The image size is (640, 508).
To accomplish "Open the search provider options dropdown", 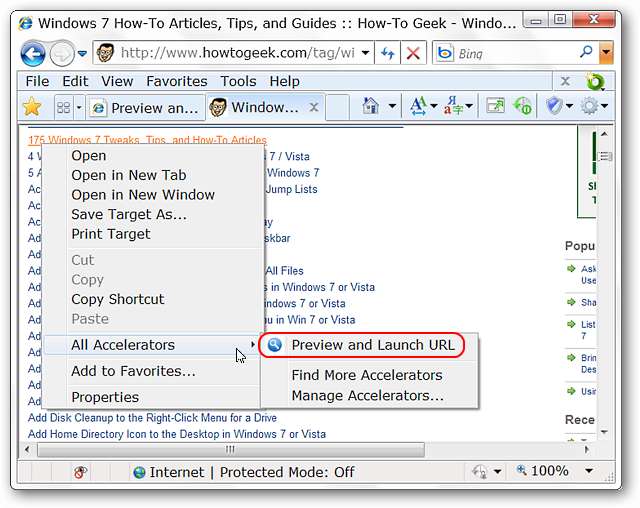I will (607, 53).
